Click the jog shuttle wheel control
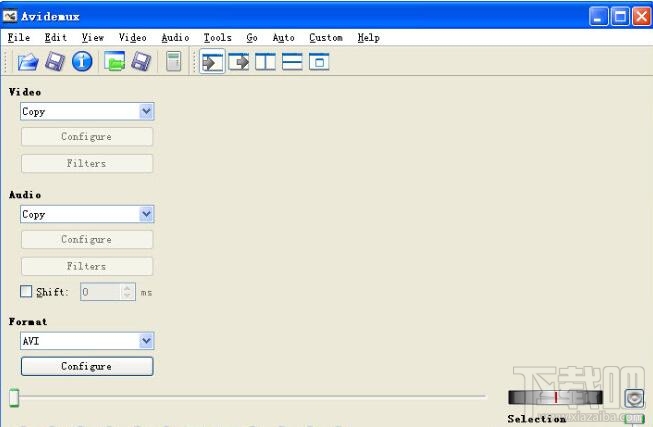This screenshot has width=653, height=427. point(555,397)
